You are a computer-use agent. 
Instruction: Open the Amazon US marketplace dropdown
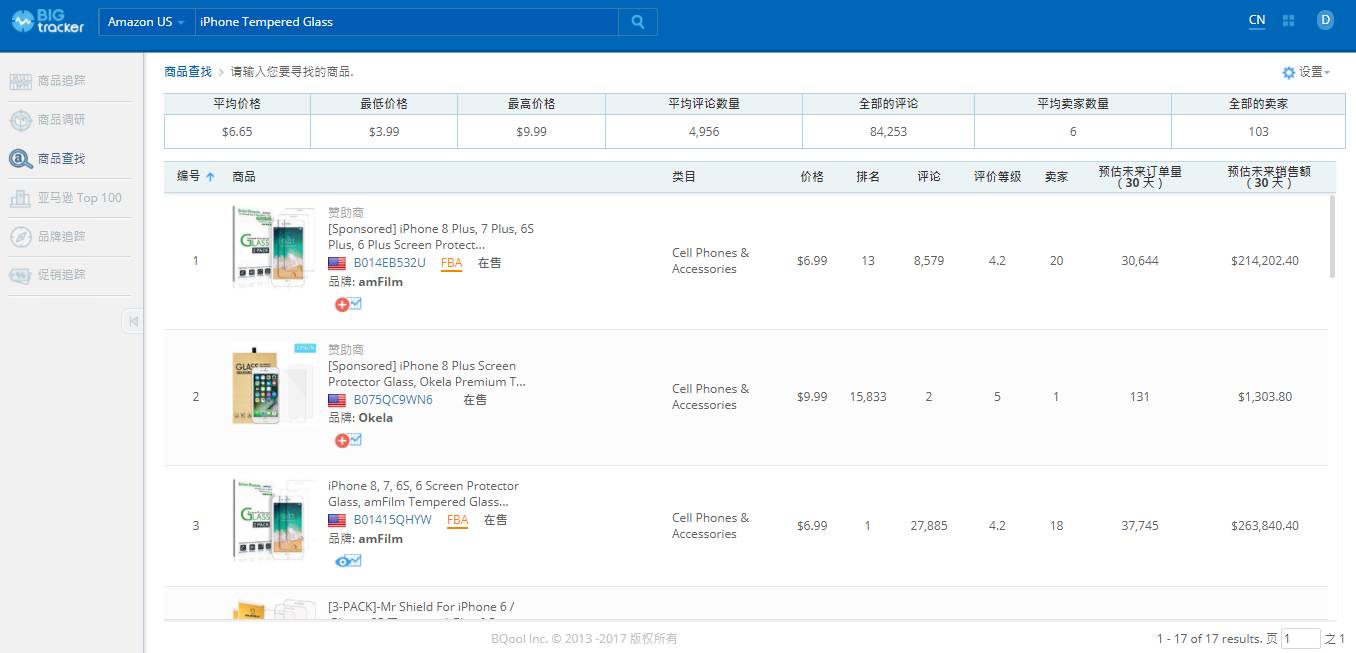coord(146,22)
